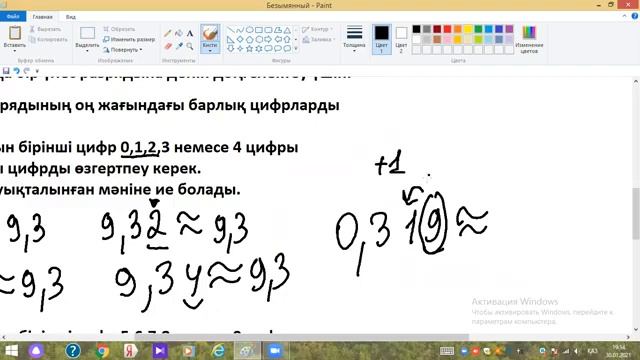640x360 pixels.
Task: Activate Color 2 (Цвет 2) selector
Action: point(401,39)
